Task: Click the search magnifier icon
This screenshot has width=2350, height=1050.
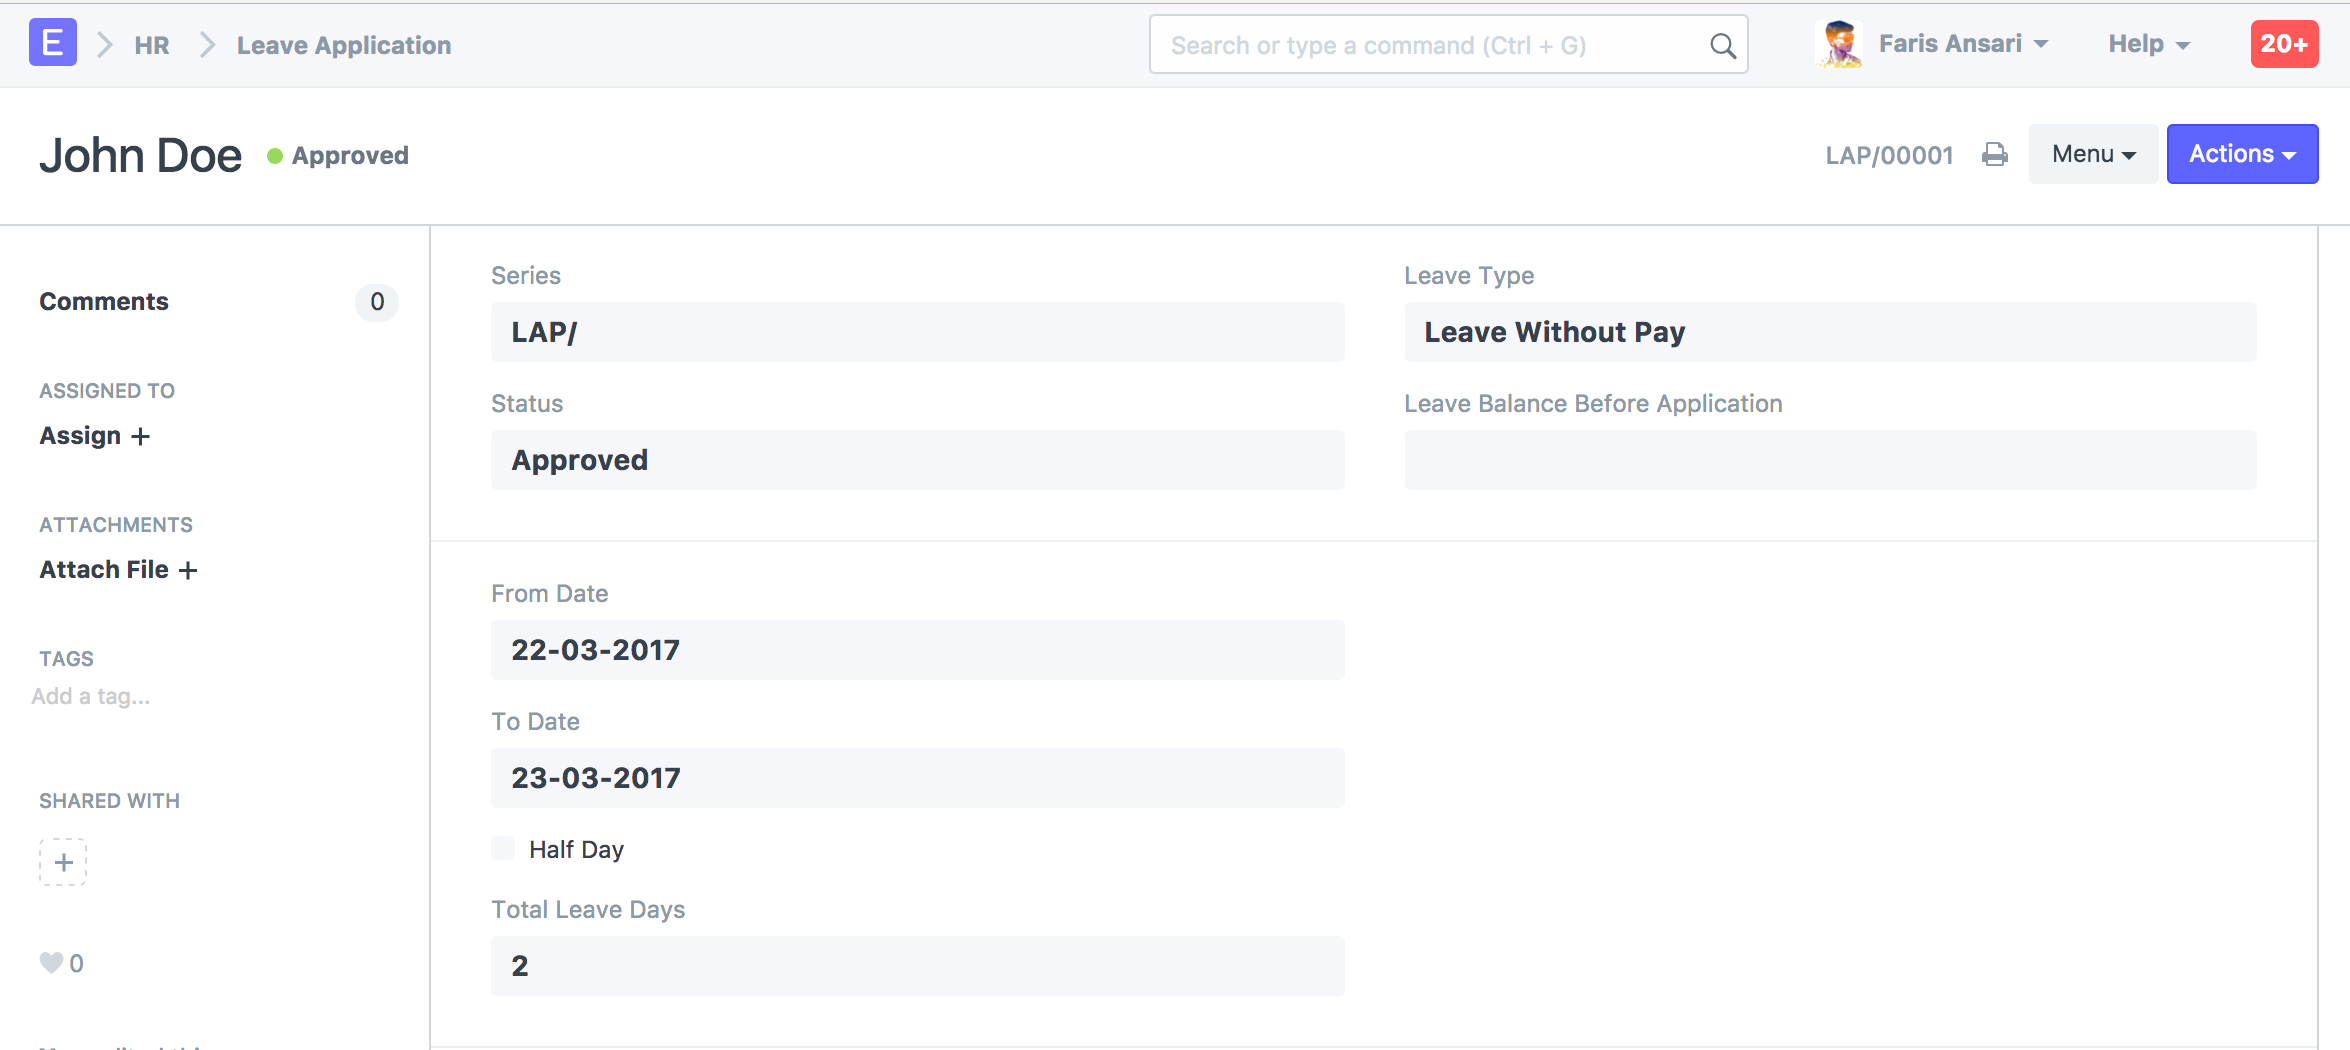Action: pos(1722,46)
